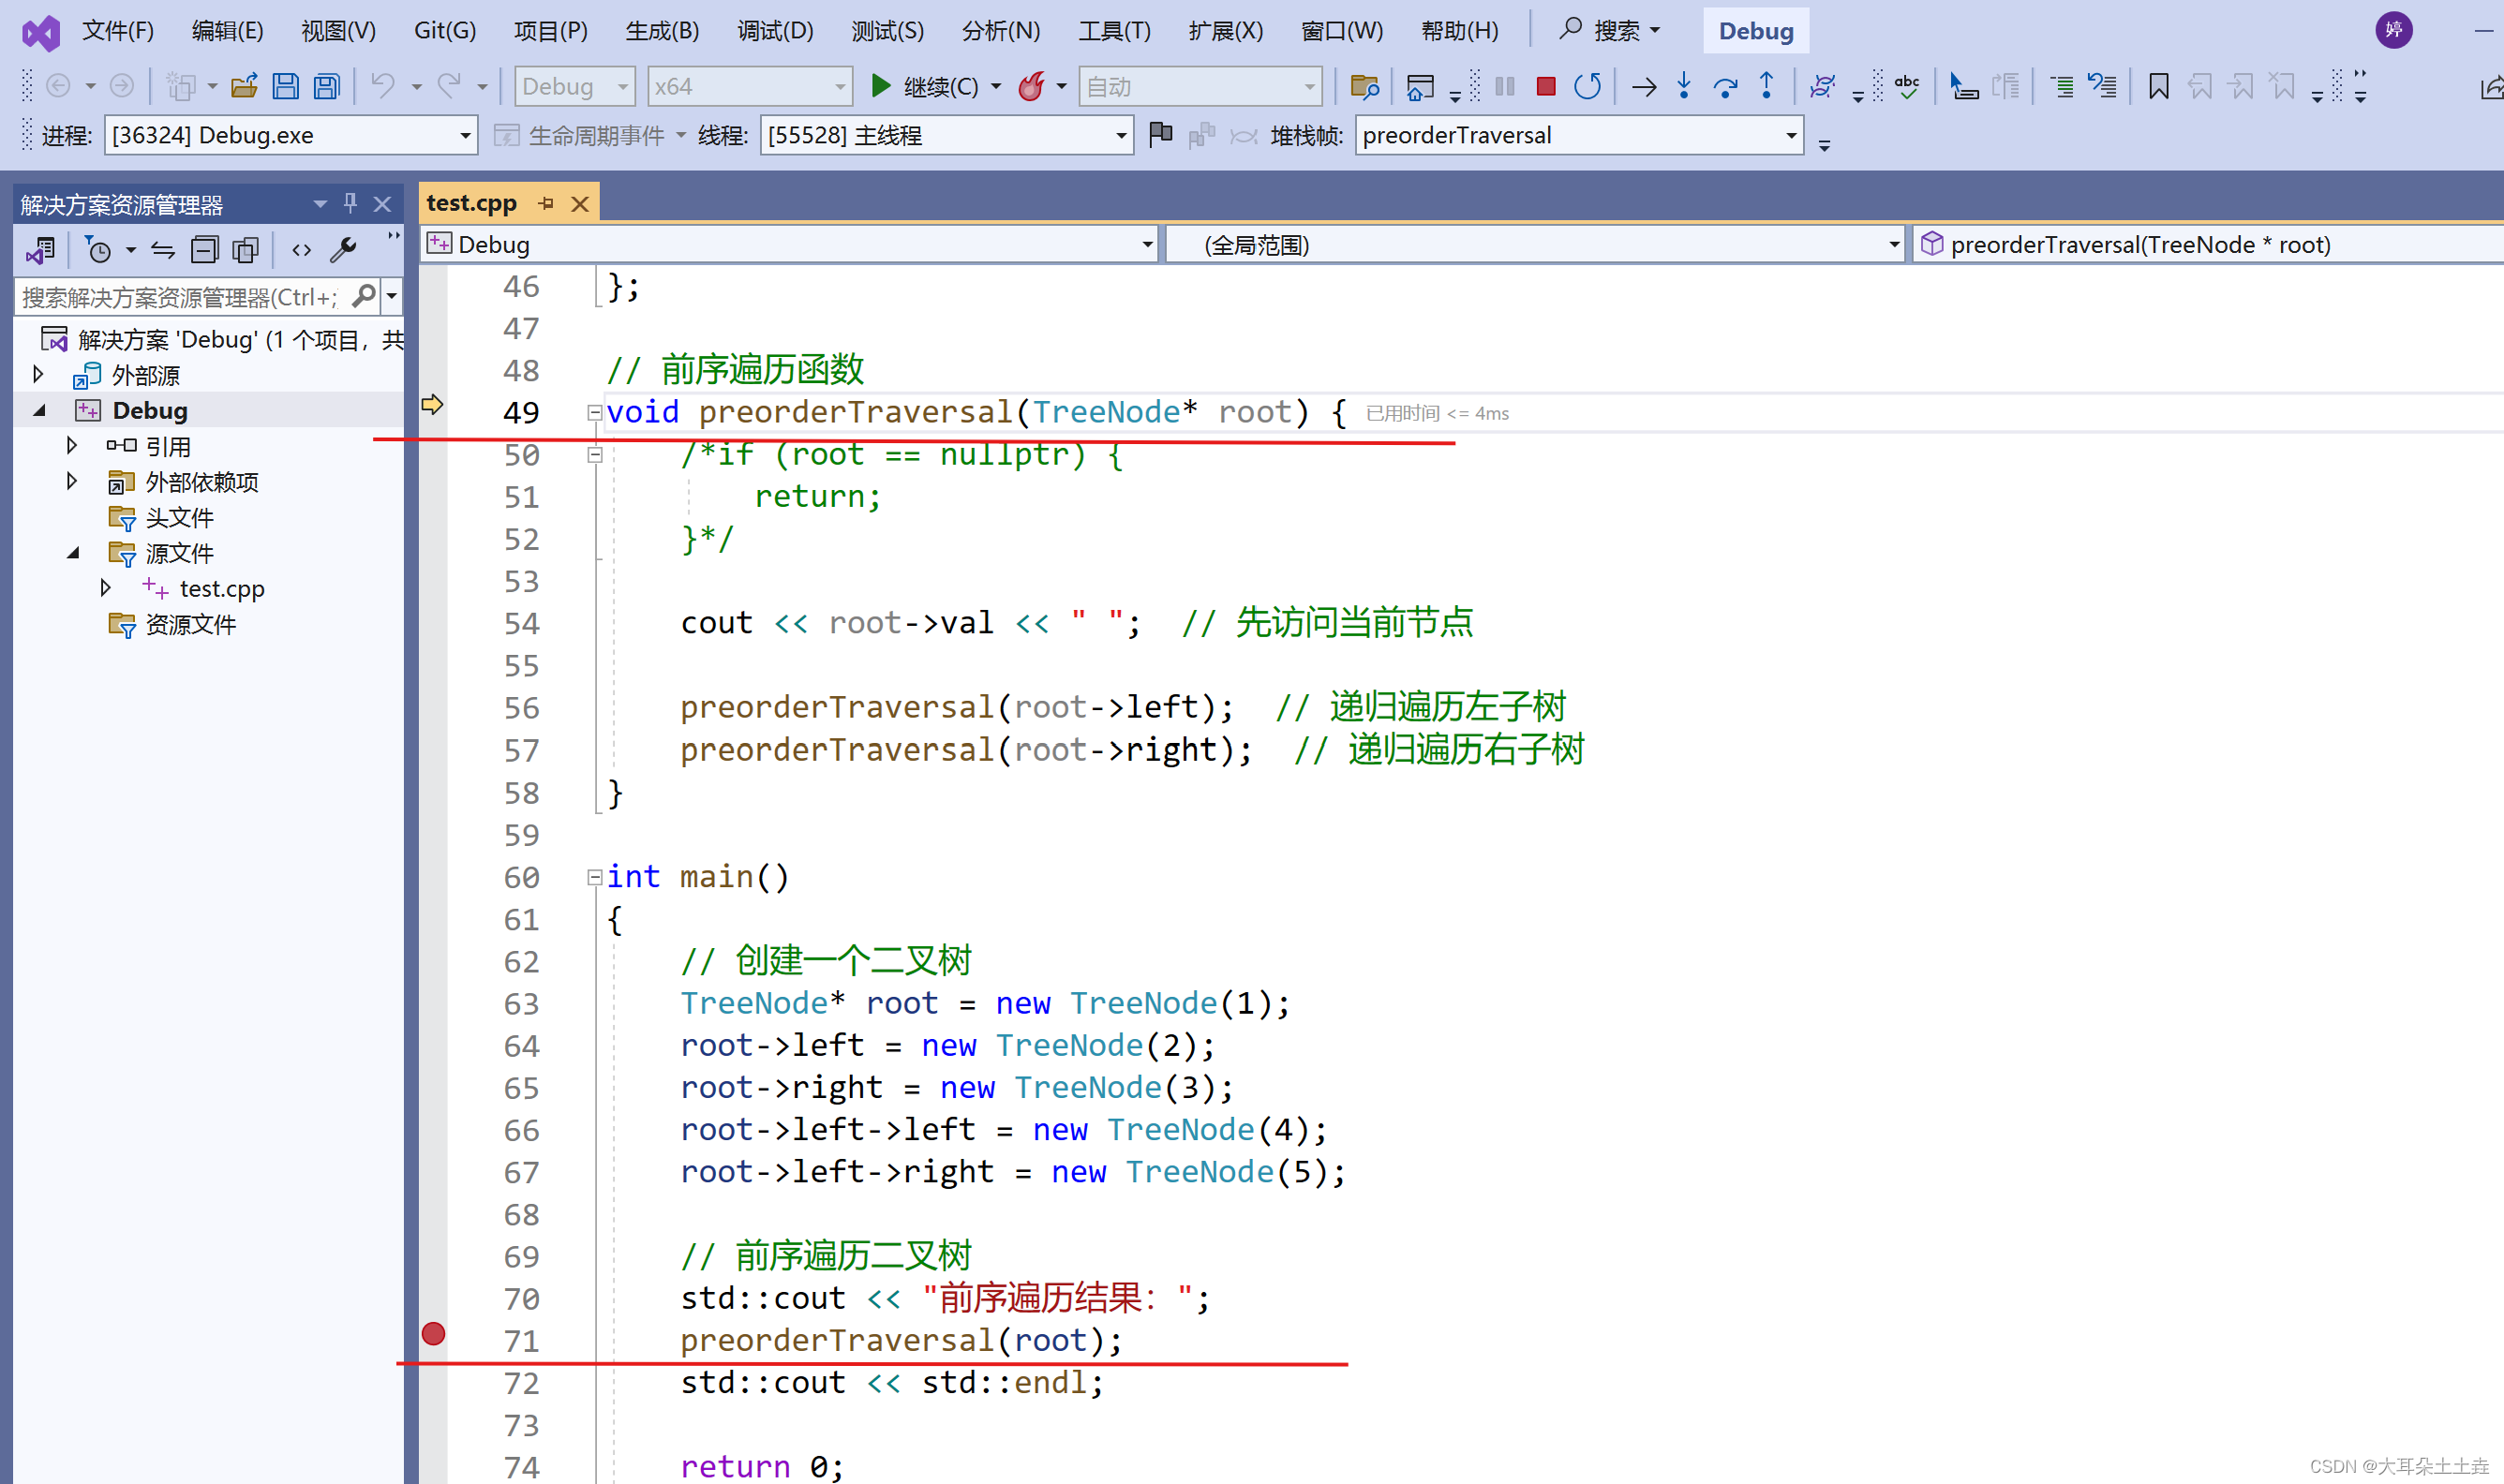Viewport: 2504px width, 1484px height.
Task: Open the thread dropdown [55528] 主线程
Action: point(946,135)
